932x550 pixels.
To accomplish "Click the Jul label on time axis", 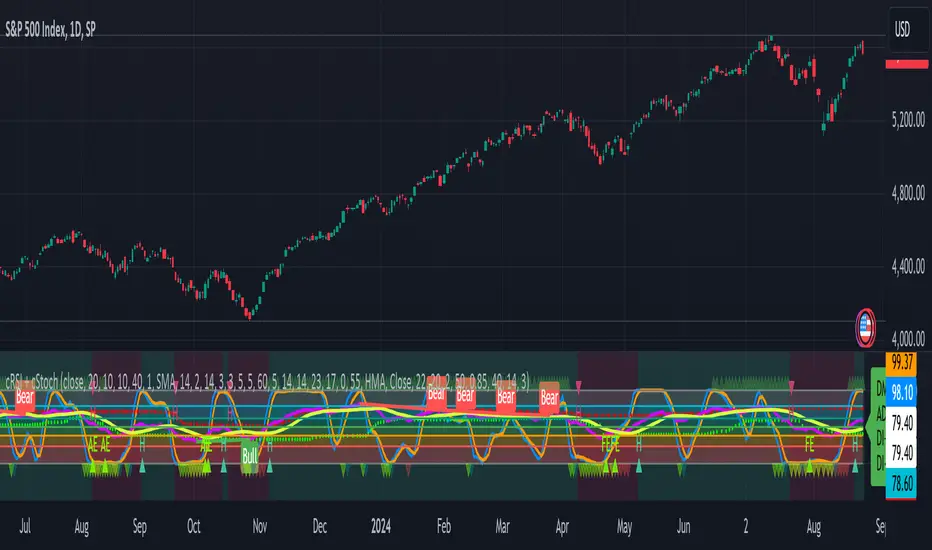I will point(25,526).
